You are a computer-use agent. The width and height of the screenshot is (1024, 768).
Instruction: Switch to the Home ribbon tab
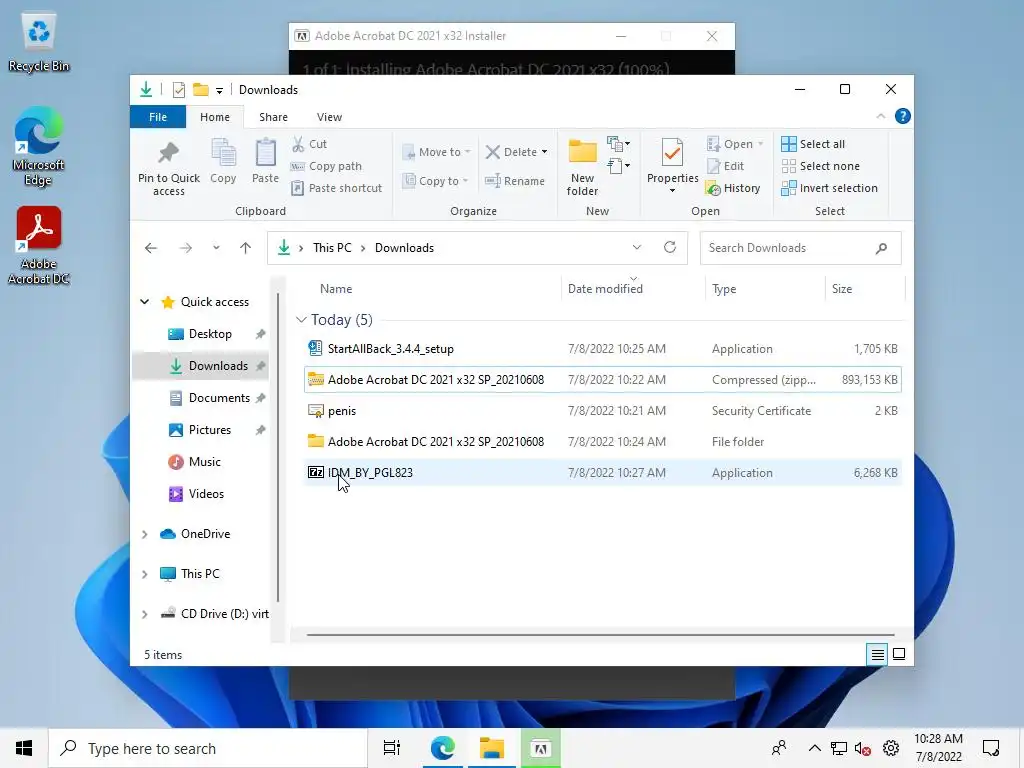(x=215, y=117)
